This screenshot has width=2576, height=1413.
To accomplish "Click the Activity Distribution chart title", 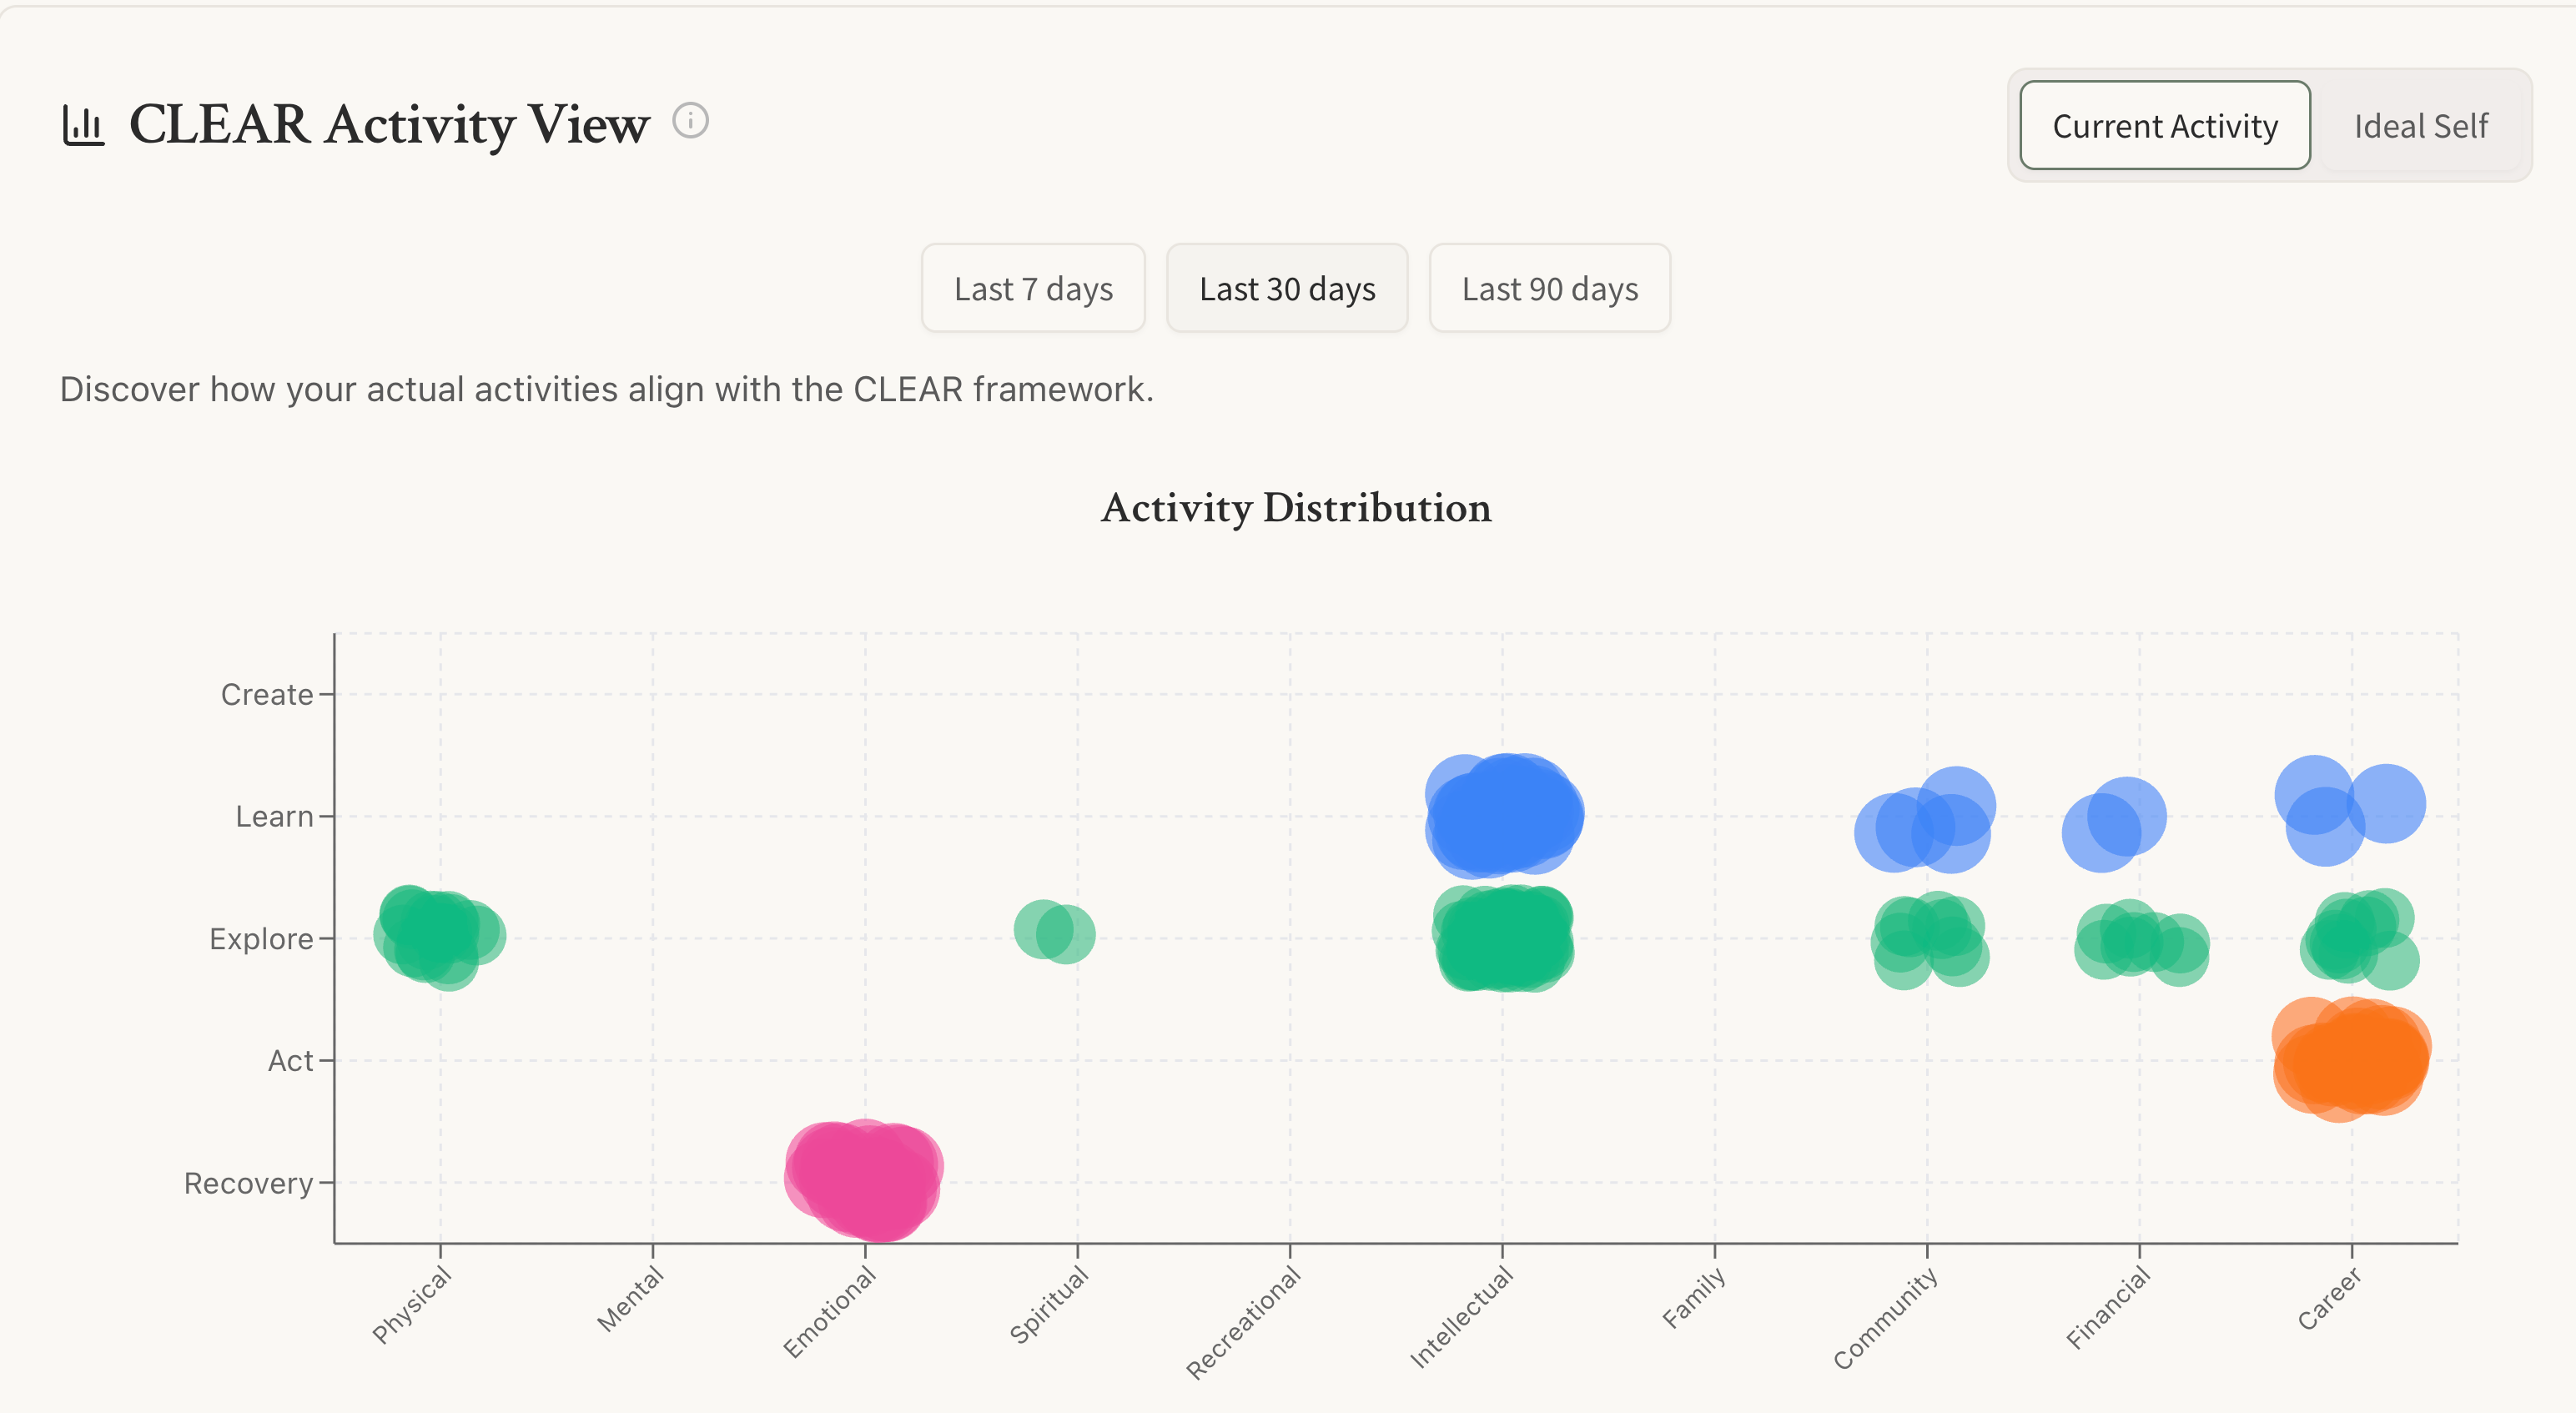I will 1295,508.
